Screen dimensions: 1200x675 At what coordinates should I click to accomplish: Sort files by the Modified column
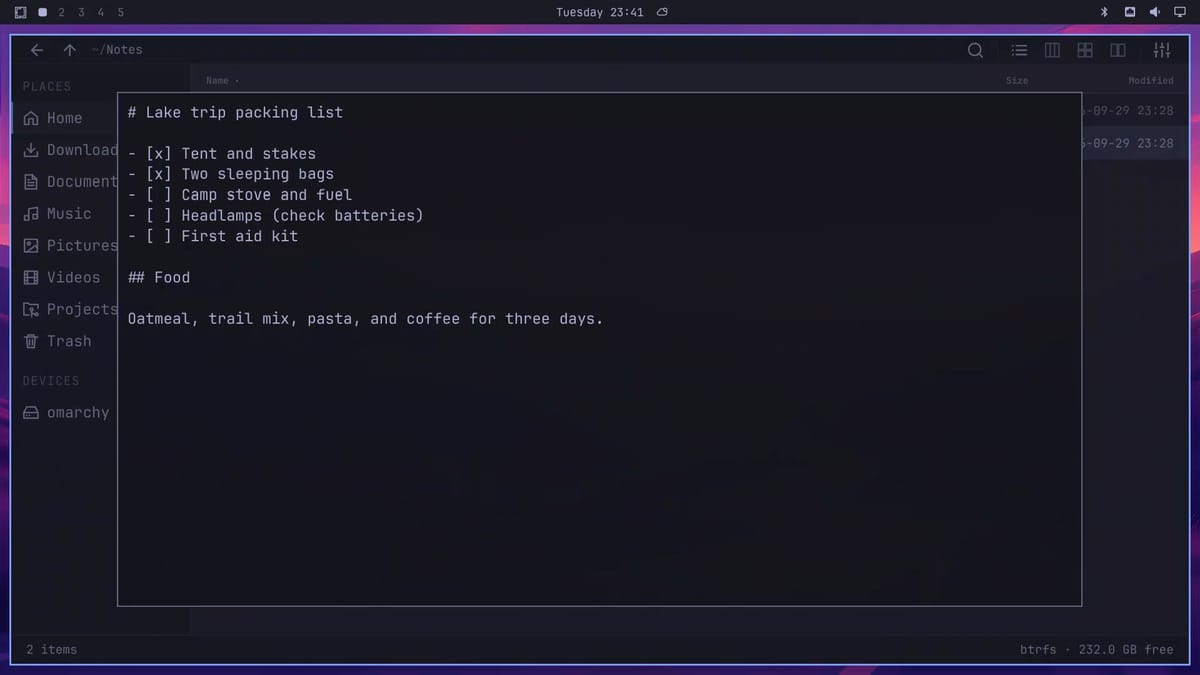pos(1151,80)
